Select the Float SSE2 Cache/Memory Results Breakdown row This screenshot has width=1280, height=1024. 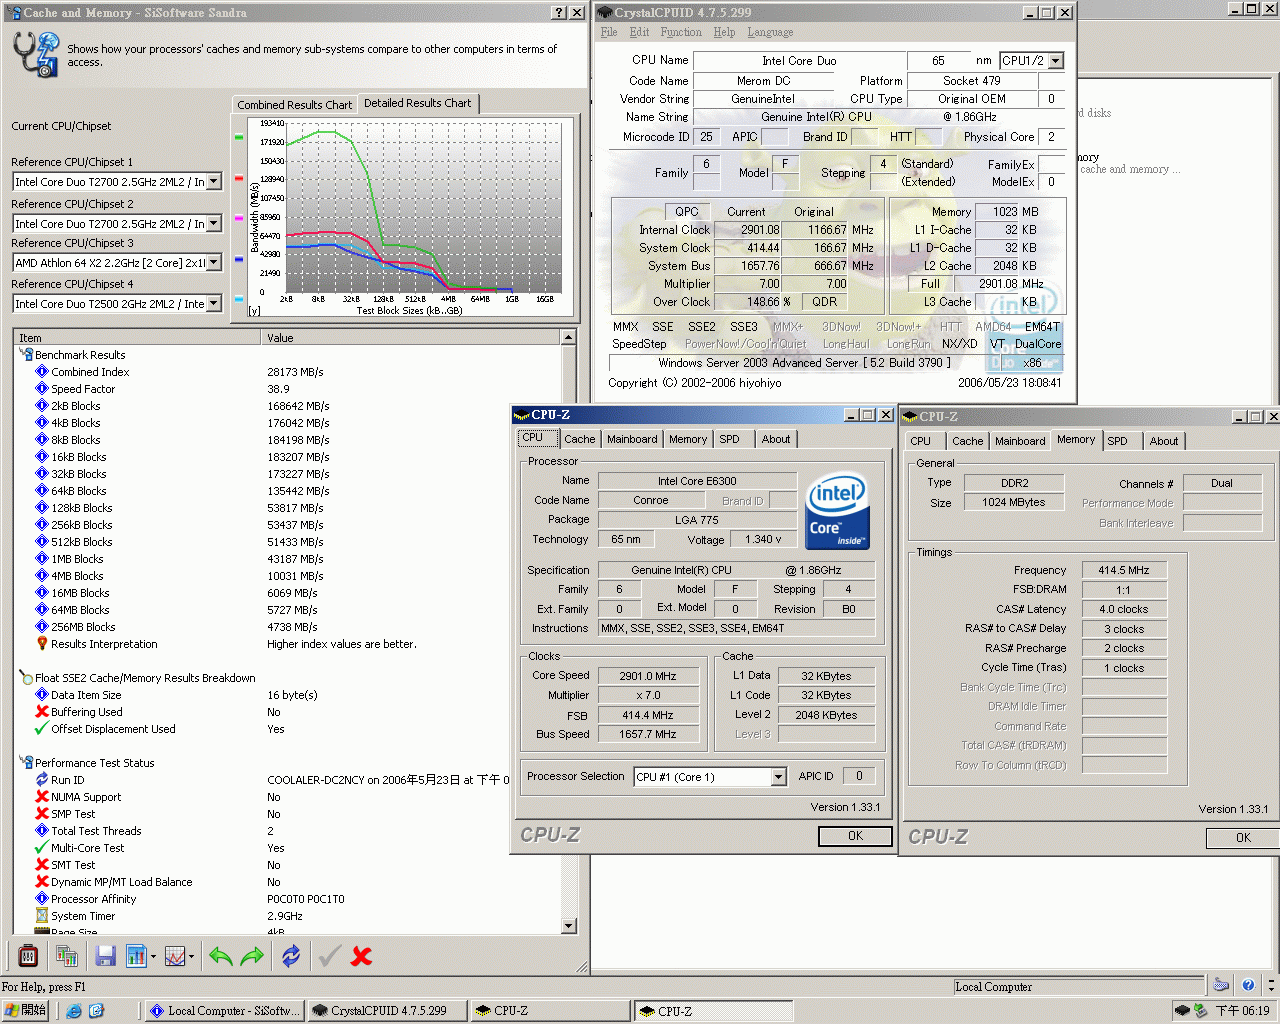coord(289,678)
